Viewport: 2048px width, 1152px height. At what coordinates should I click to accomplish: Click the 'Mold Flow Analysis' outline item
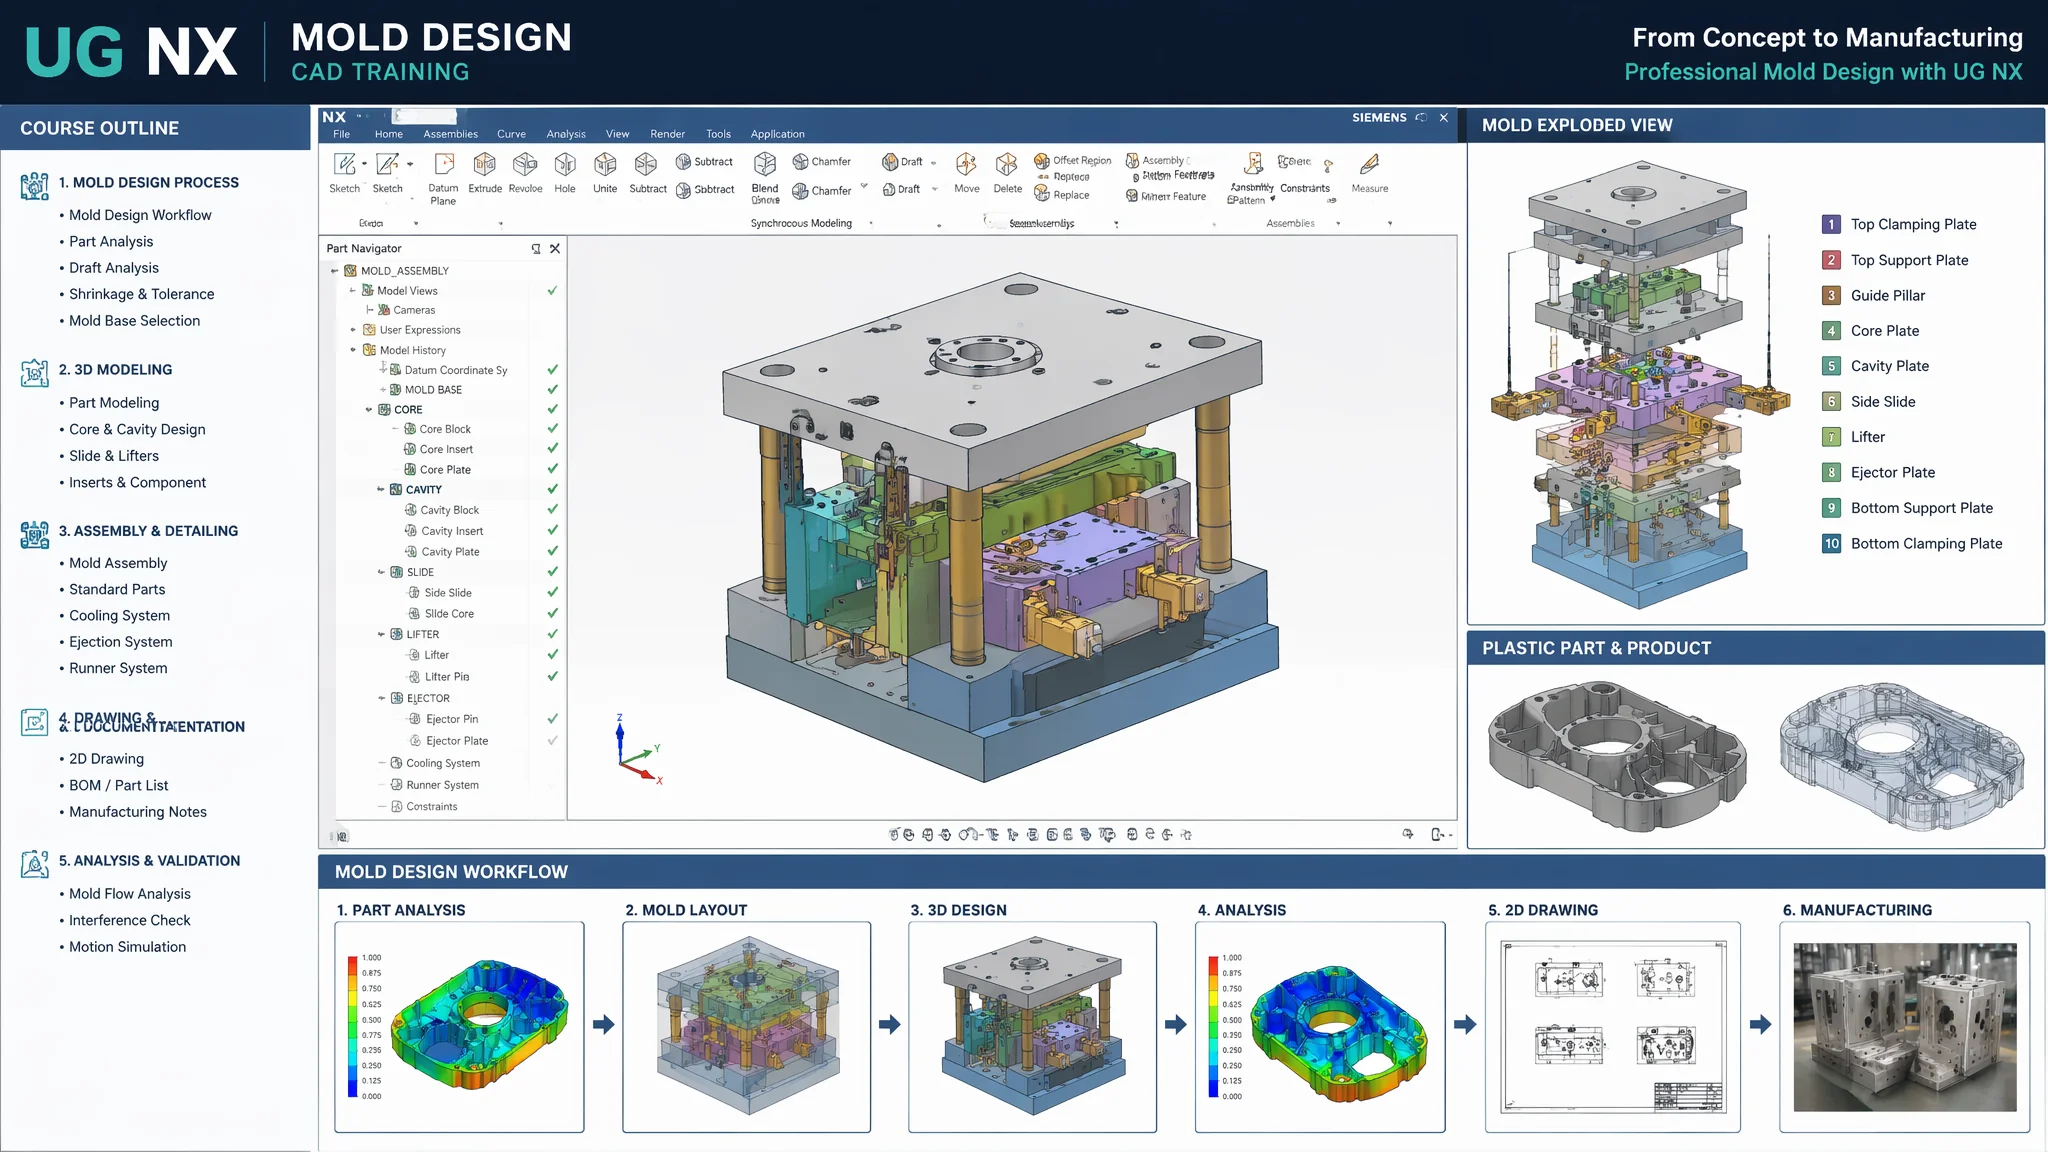point(129,894)
